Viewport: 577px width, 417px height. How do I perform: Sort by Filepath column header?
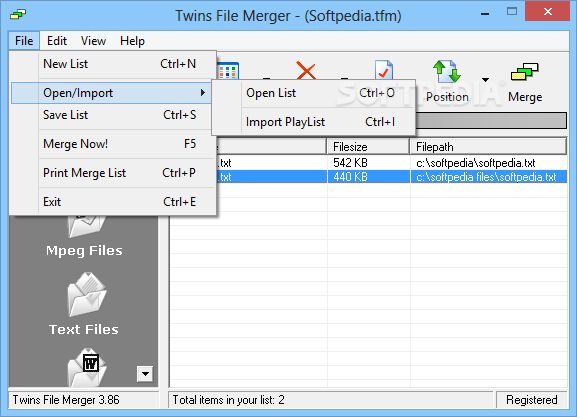pos(488,147)
